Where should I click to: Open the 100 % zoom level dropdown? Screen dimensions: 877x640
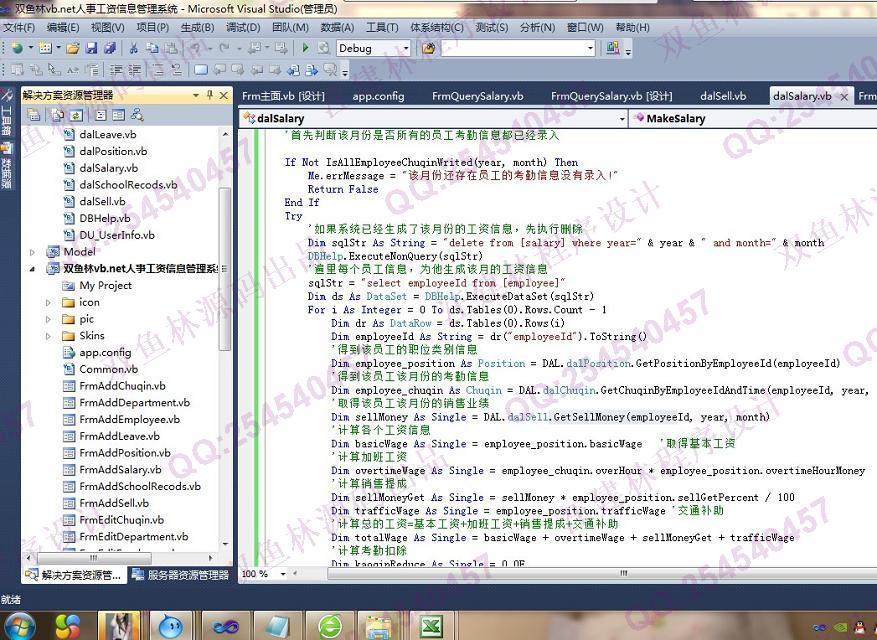pyautogui.click(x=283, y=574)
